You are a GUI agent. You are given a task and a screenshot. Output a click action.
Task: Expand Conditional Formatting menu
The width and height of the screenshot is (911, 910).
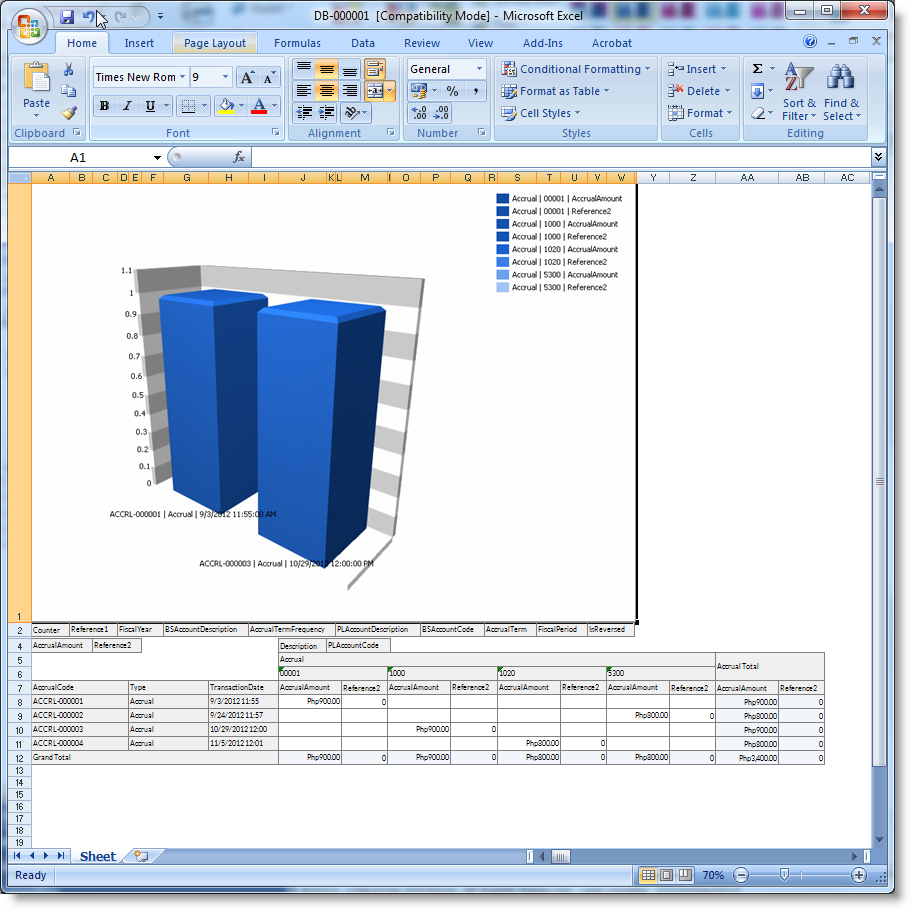coord(575,69)
